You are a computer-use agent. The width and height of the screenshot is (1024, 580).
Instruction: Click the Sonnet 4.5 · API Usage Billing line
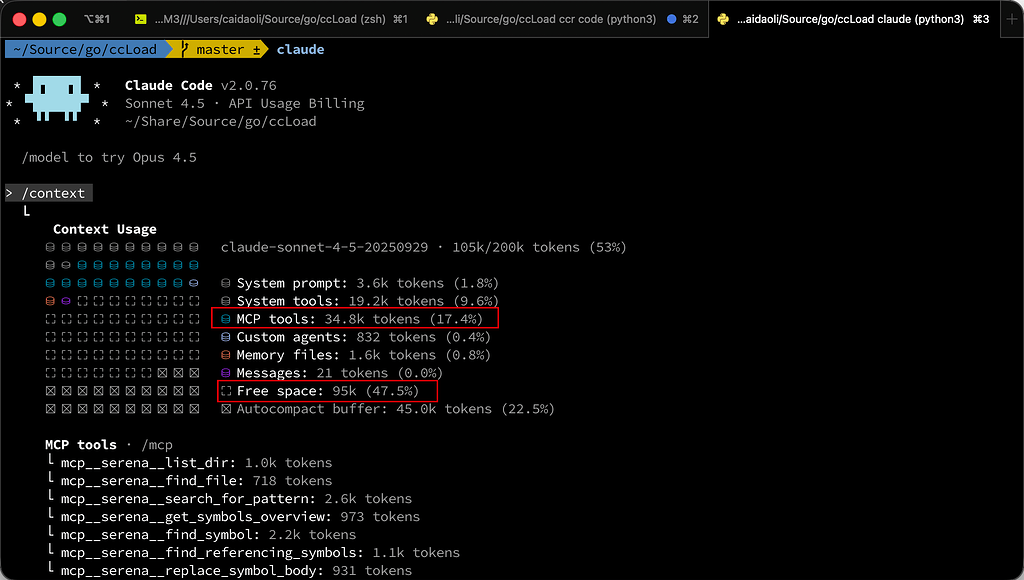click(x=245, y=103)
